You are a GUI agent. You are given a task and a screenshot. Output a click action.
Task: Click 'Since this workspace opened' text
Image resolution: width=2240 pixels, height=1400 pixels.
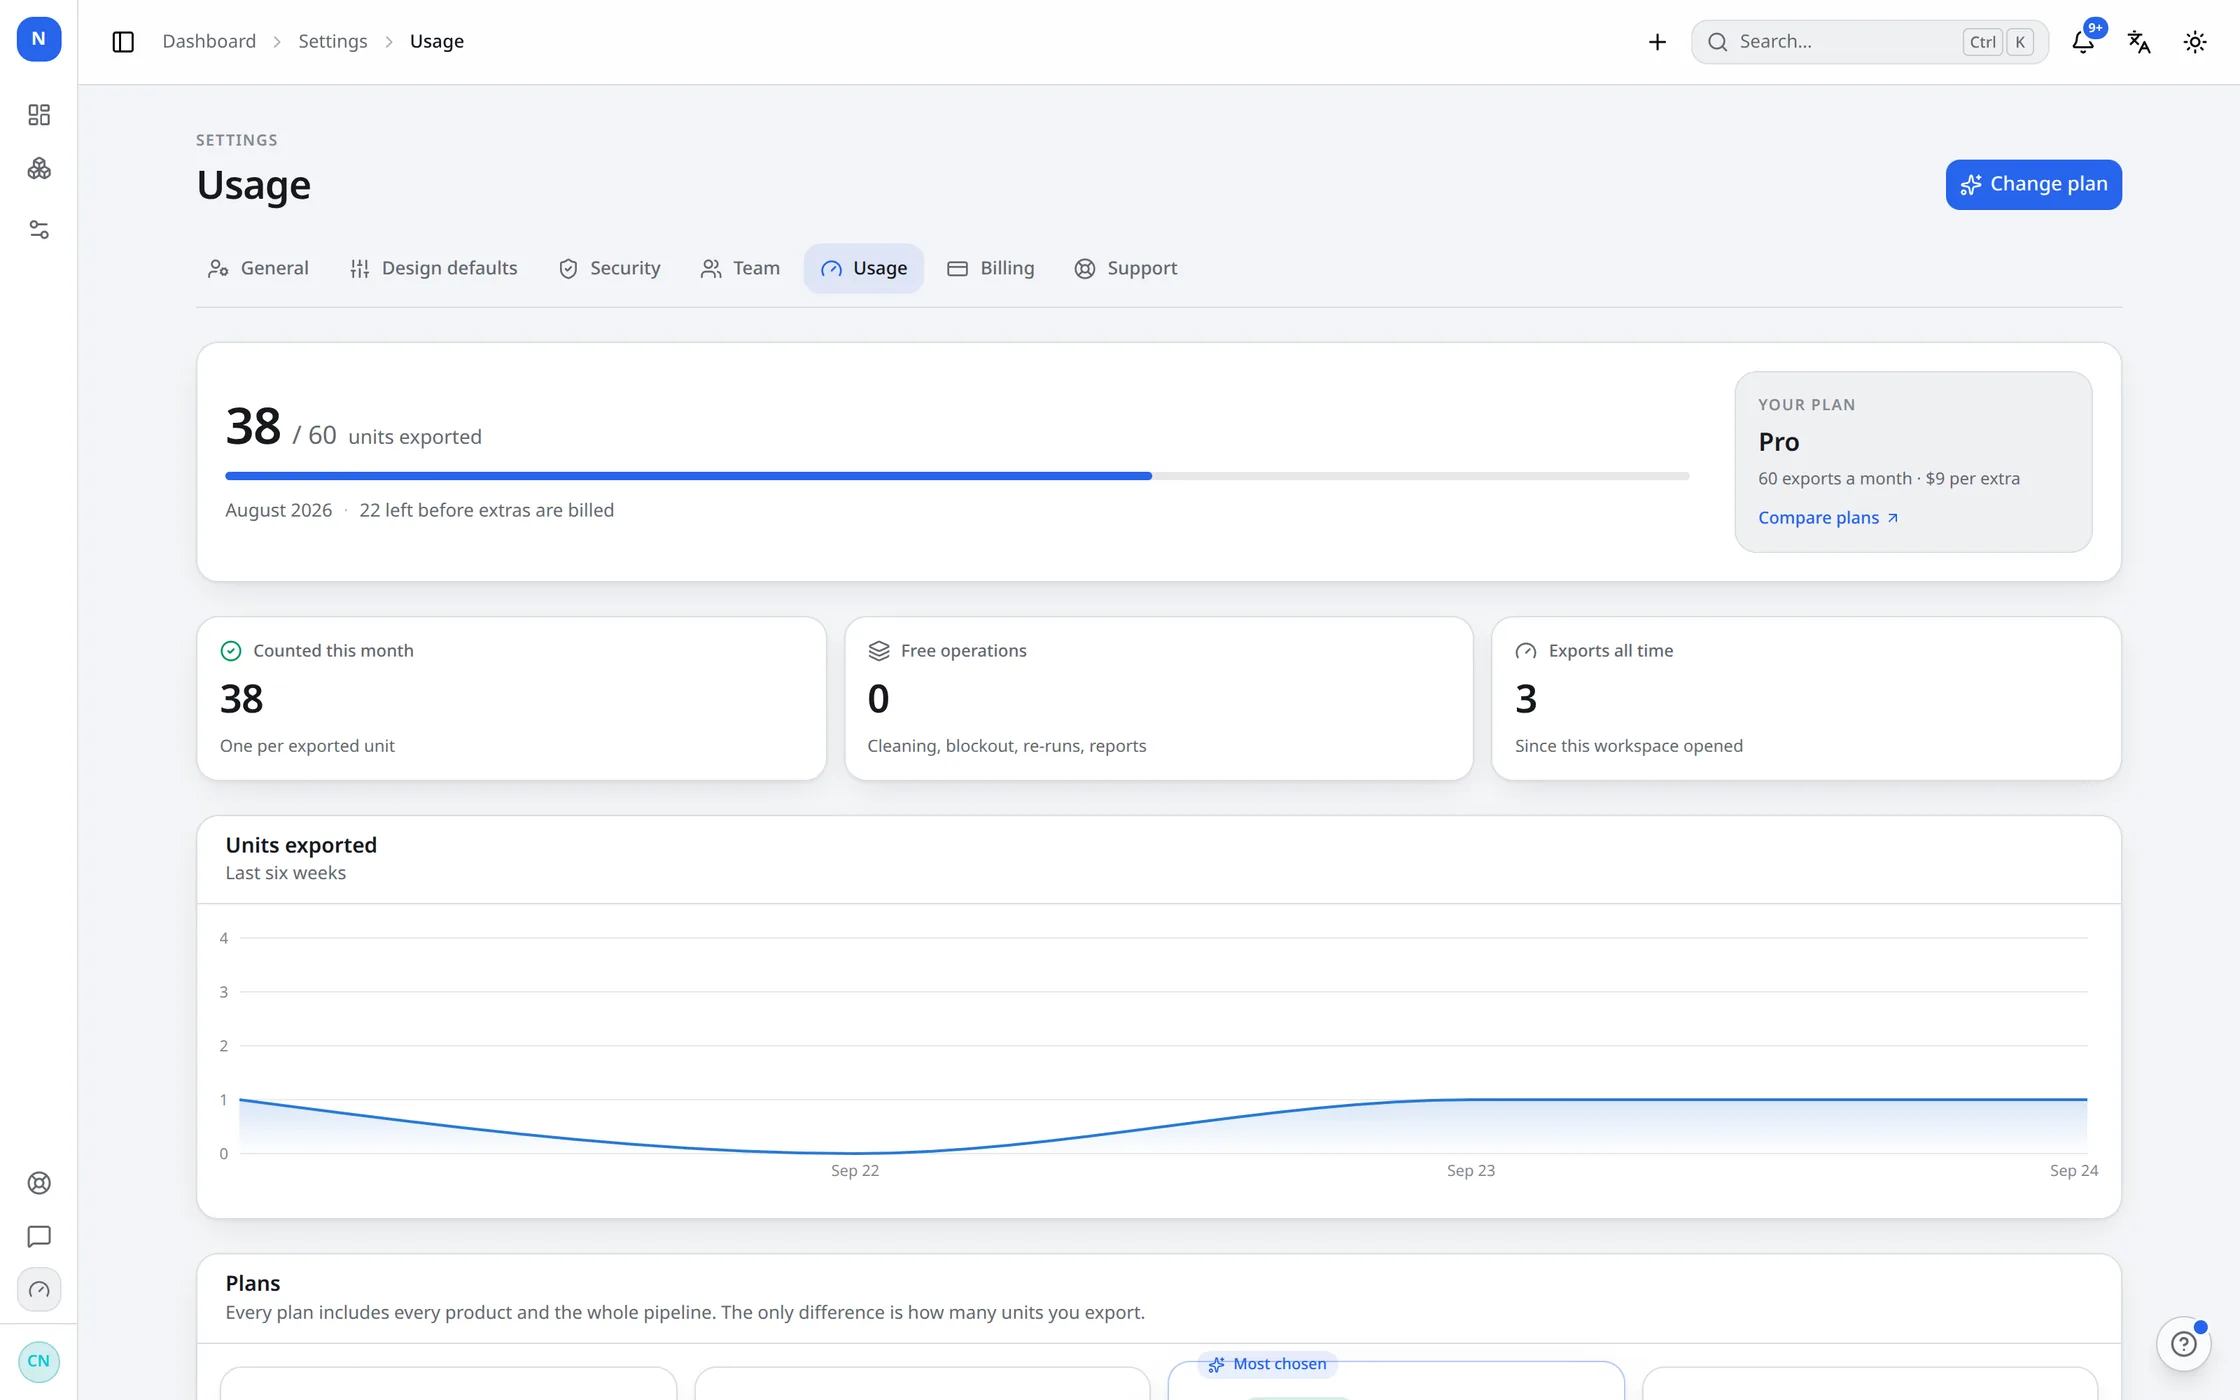tap(1628, 746)
